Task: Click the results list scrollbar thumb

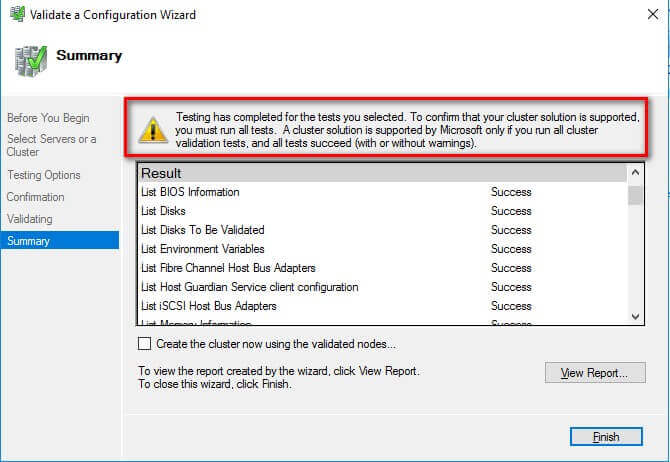Action: point(635,195)
